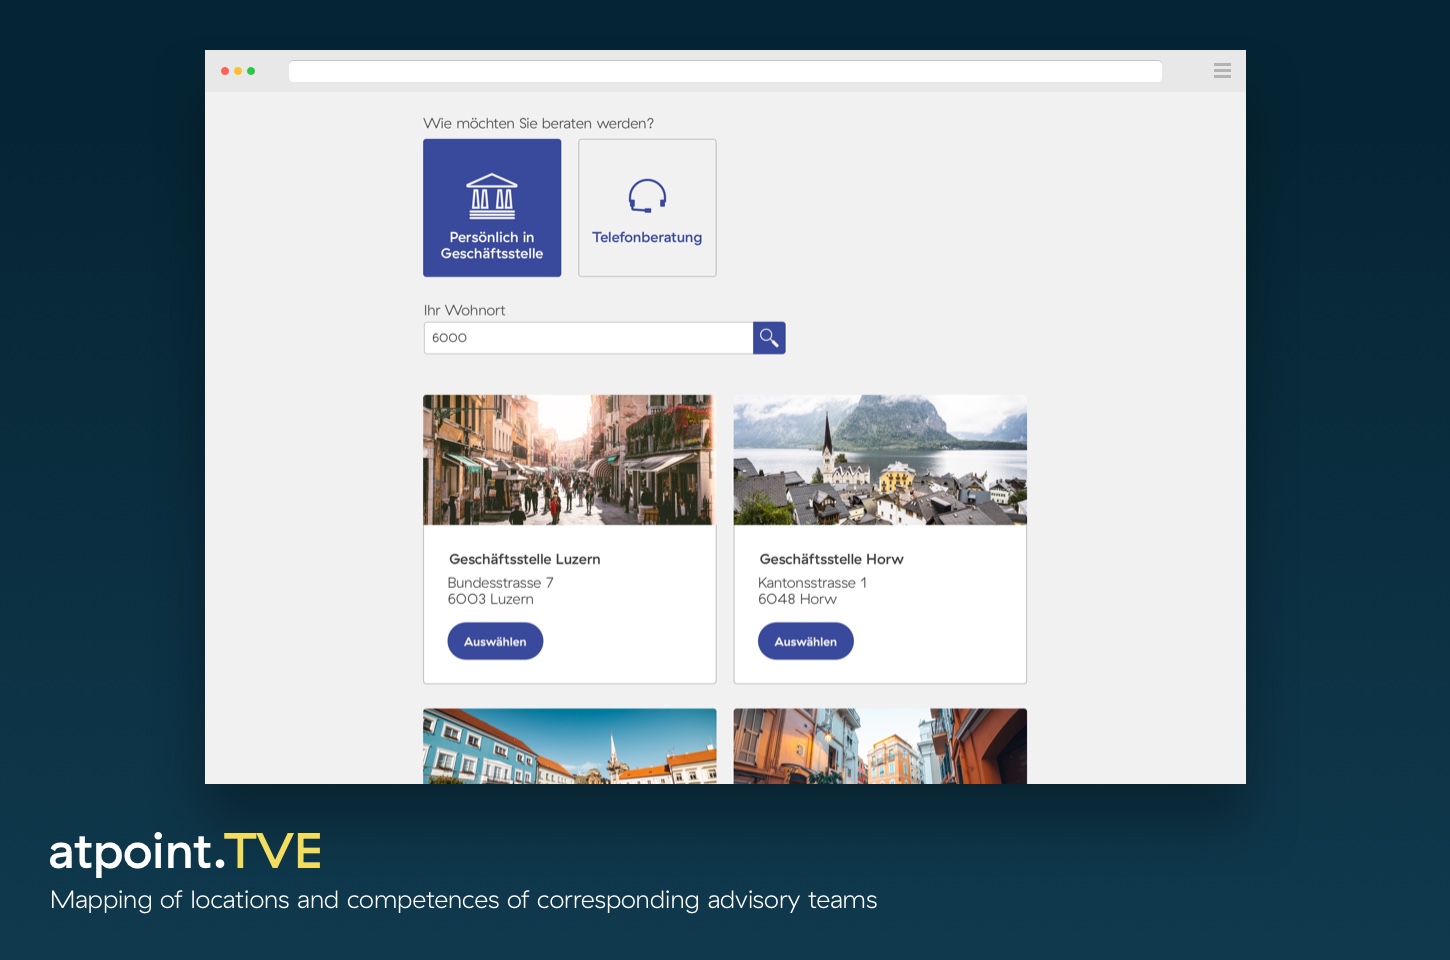This screenshot has width=1450, height=960.
Task: Open the orange alley photo thumbnail
Action: tap(880, 746)
